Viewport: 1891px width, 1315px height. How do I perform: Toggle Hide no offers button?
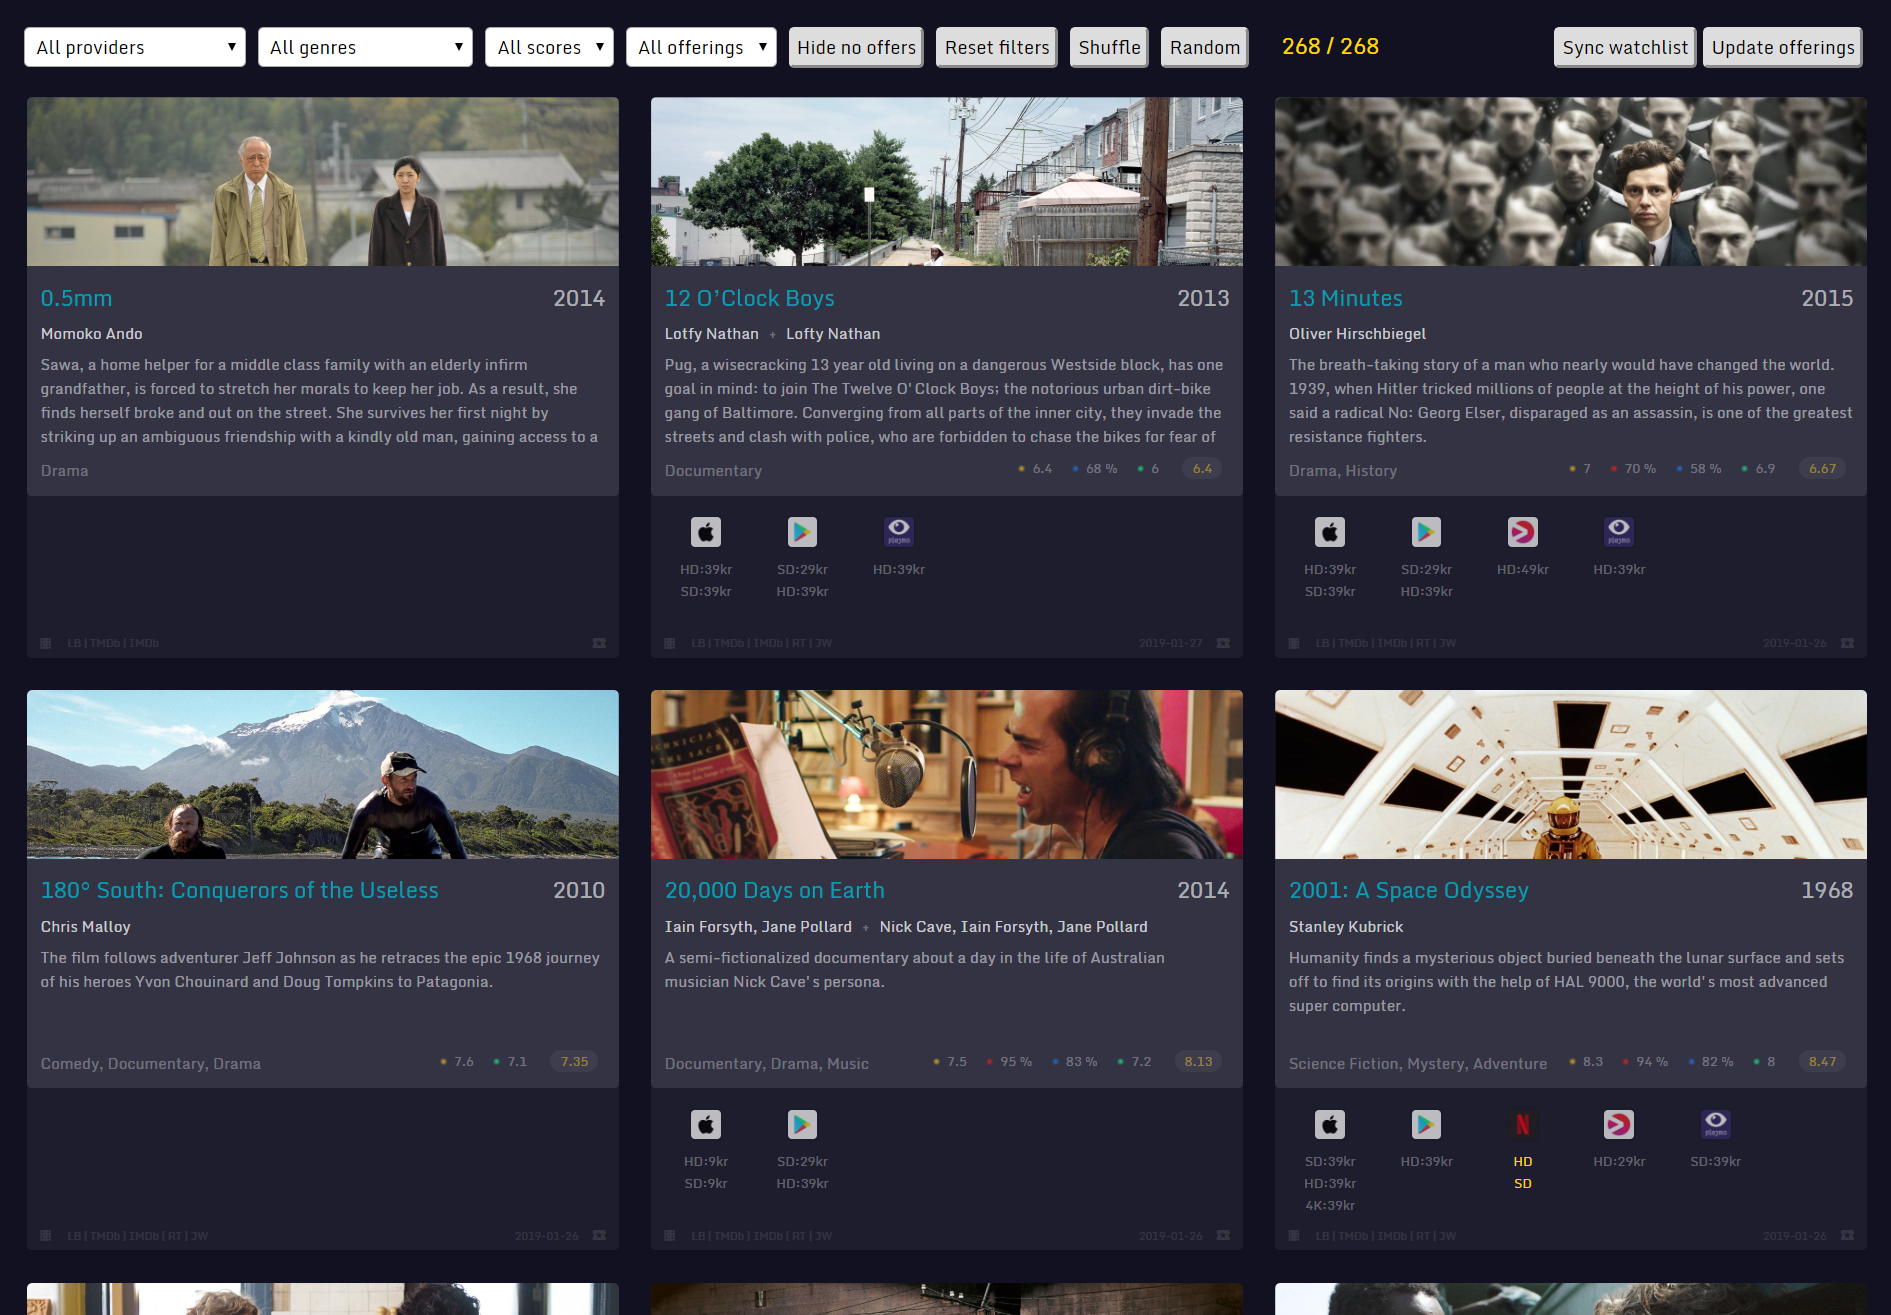tap(856, 47)
